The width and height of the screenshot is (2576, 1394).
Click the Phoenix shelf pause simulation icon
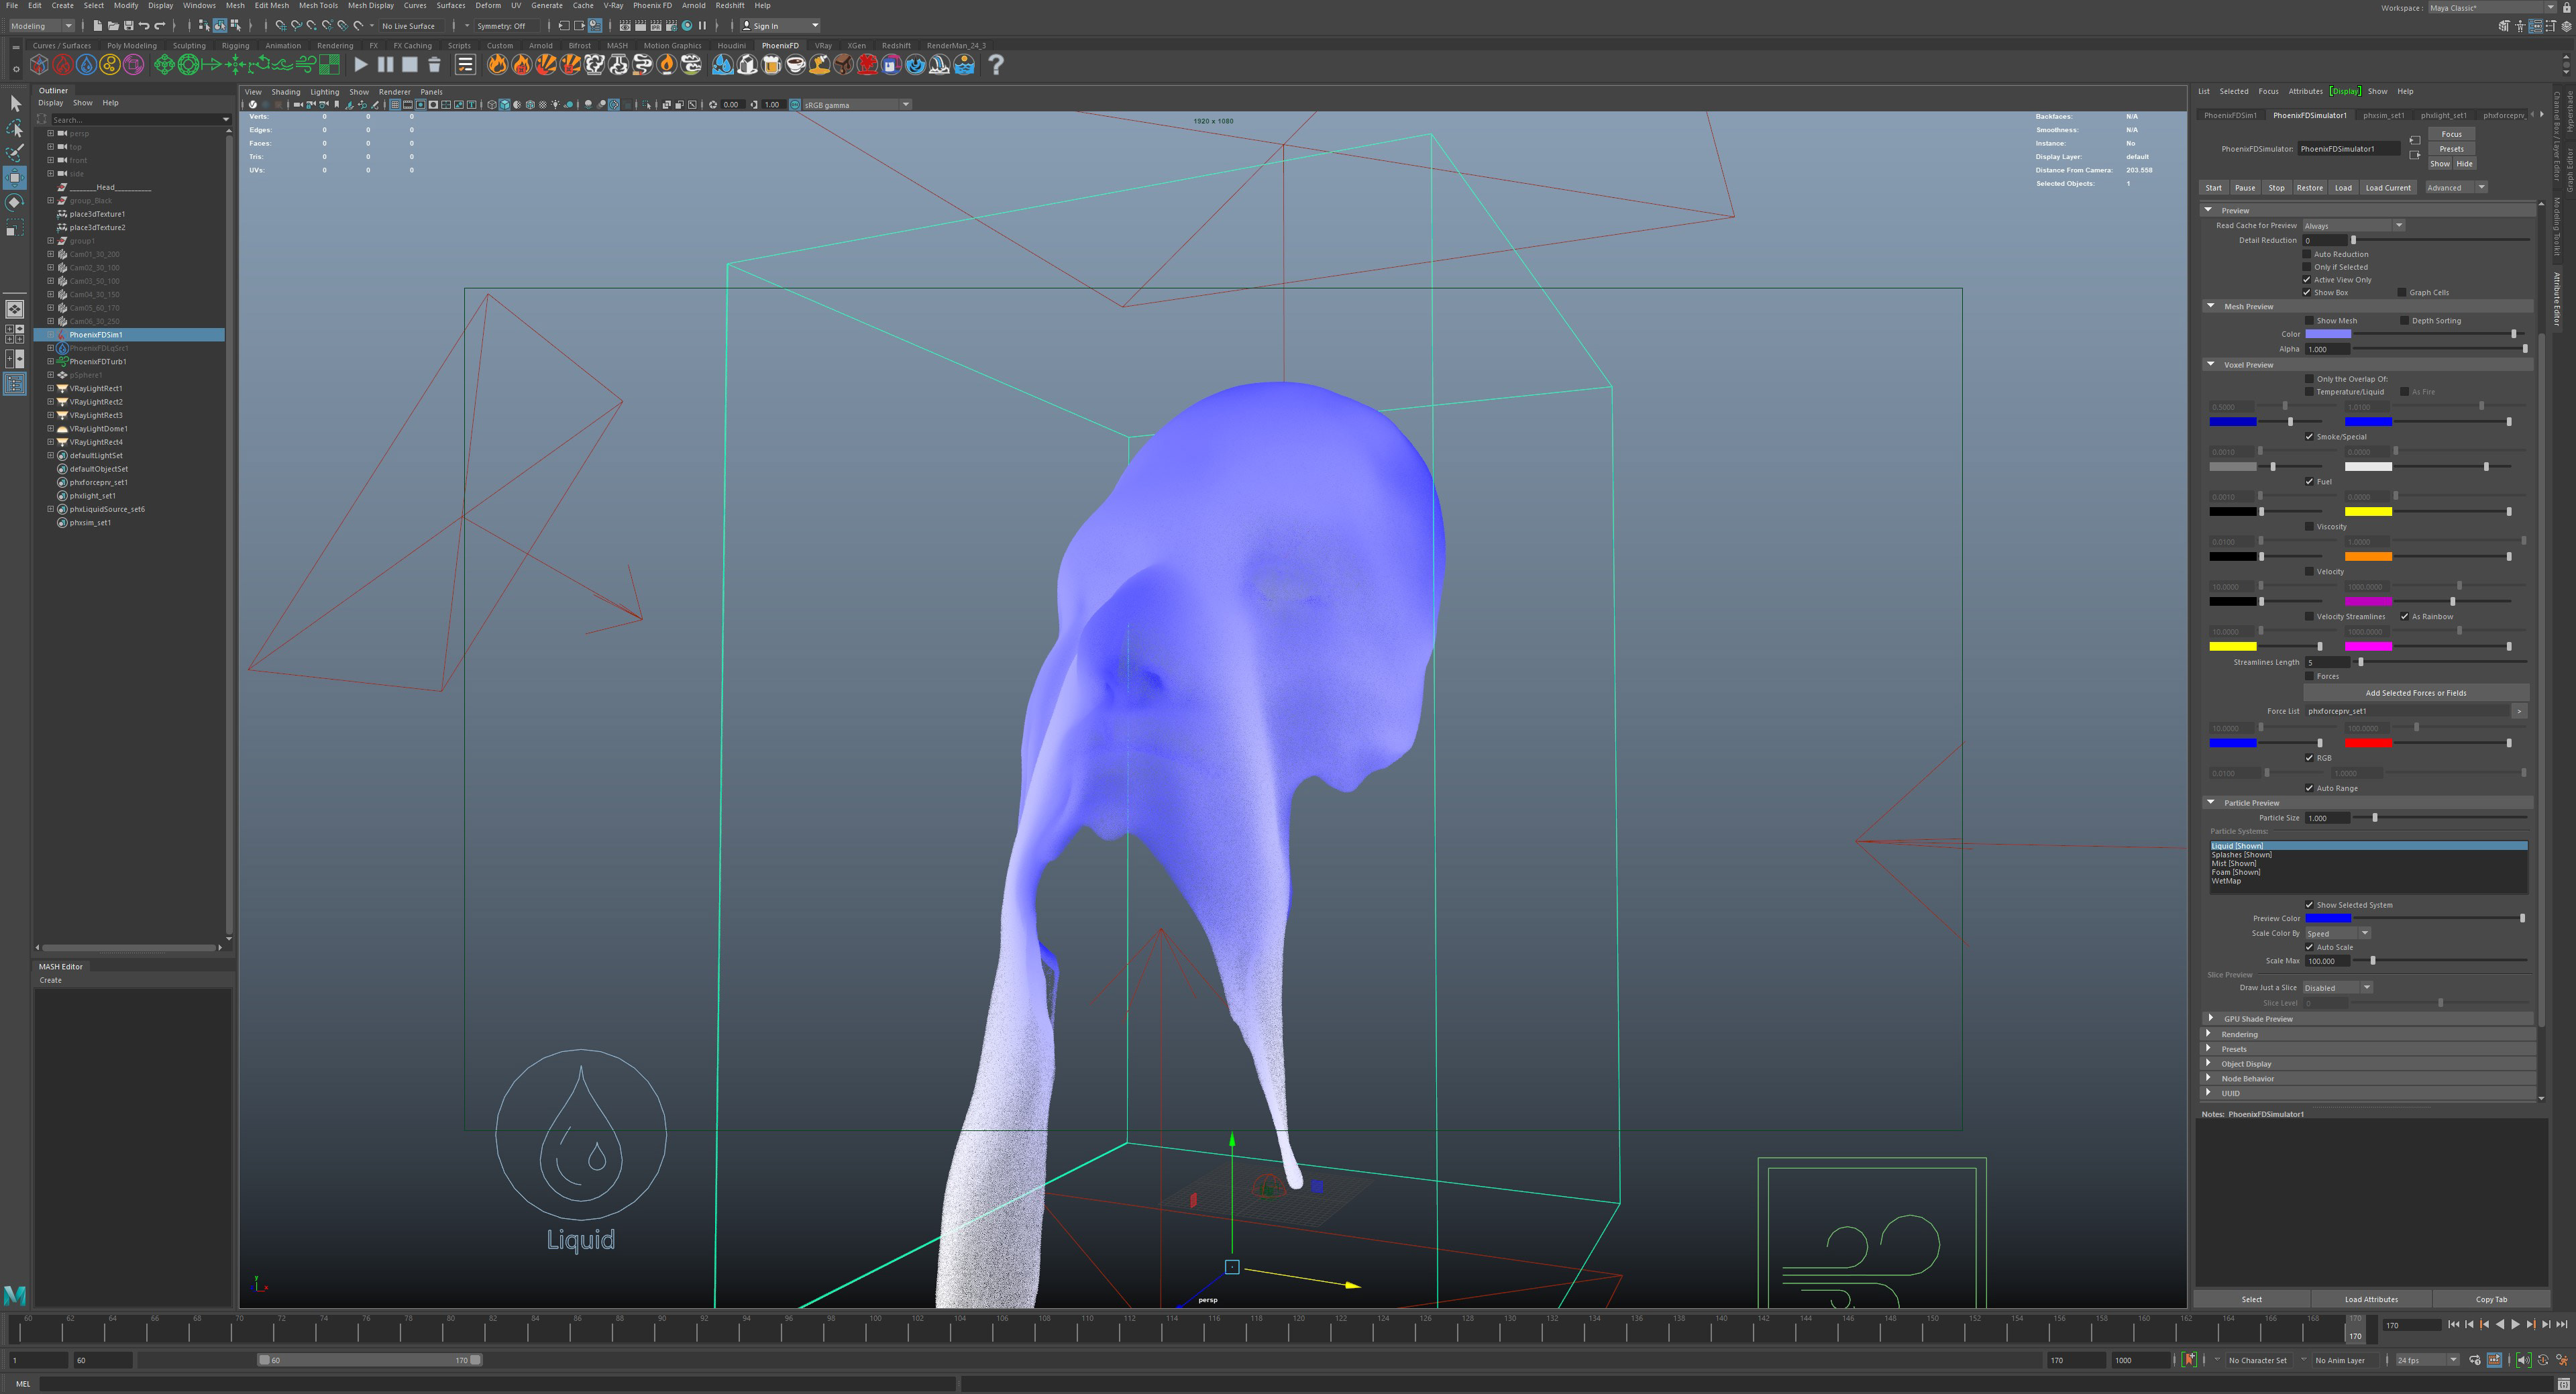coord(385,65)
